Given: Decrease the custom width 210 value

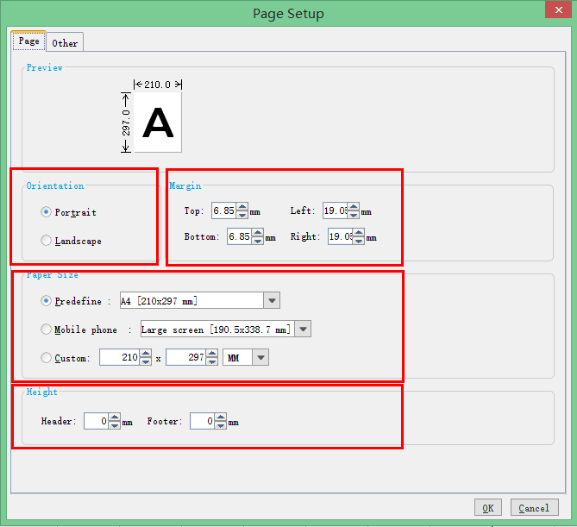Looking at the screenshot, I should coord(146,361).
